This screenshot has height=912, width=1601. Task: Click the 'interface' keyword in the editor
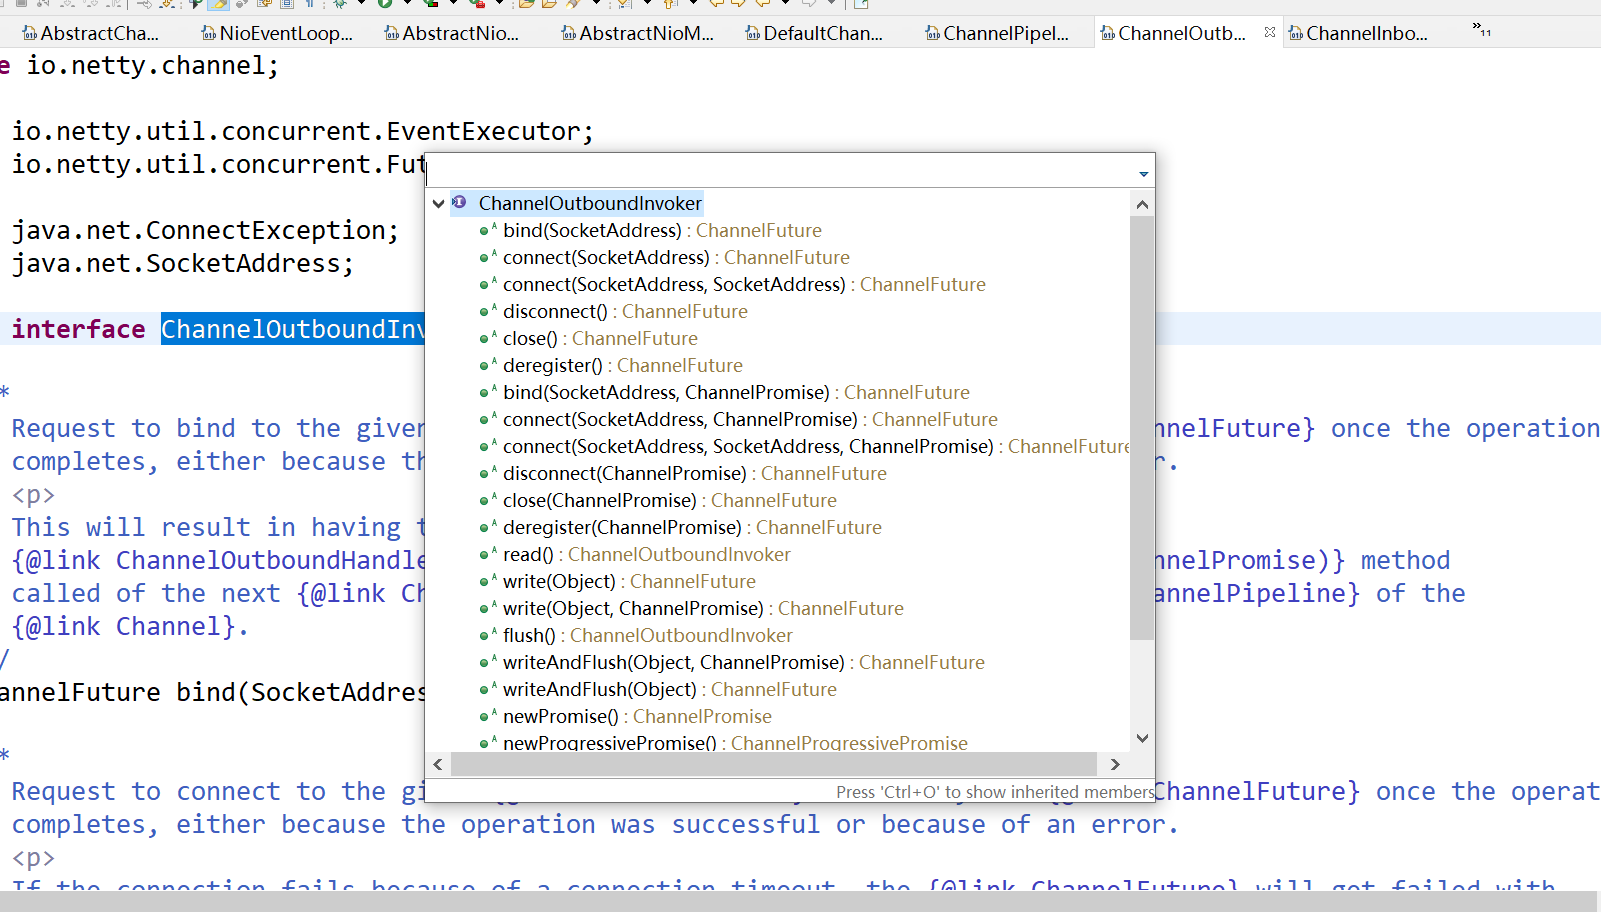[78, 329]
